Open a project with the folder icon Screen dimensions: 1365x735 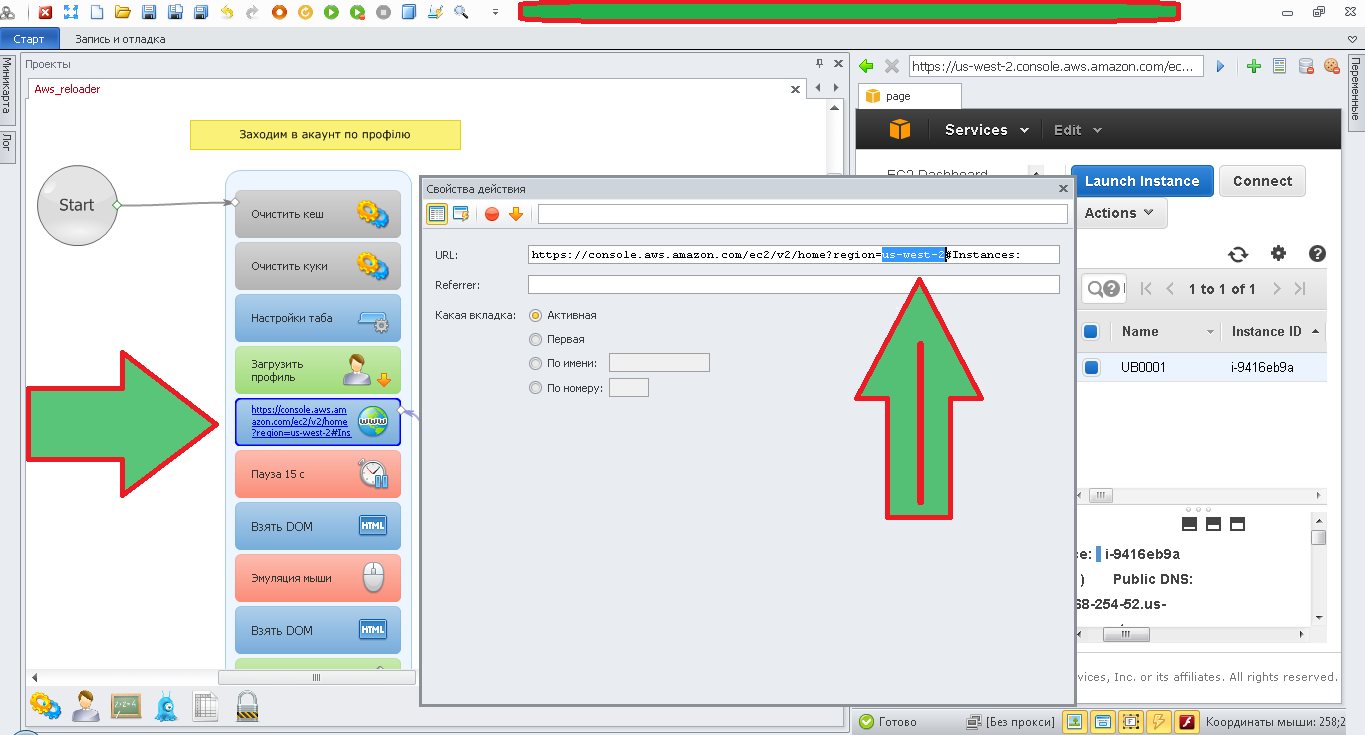click(x=123, y=12)
